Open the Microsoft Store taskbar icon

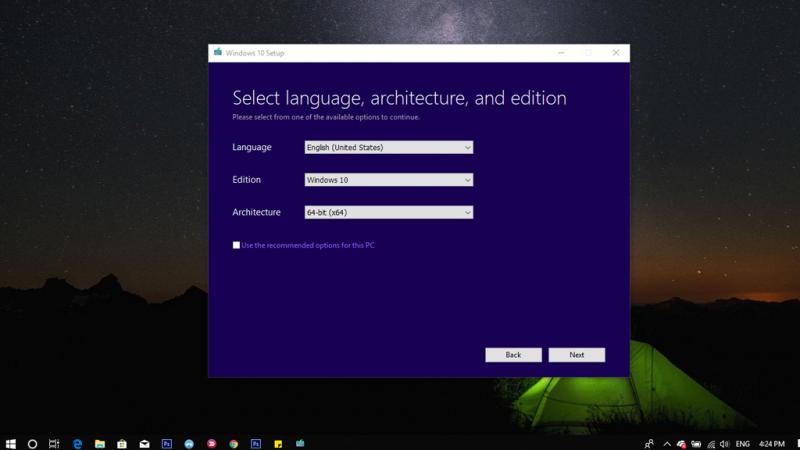coord(122,442)
